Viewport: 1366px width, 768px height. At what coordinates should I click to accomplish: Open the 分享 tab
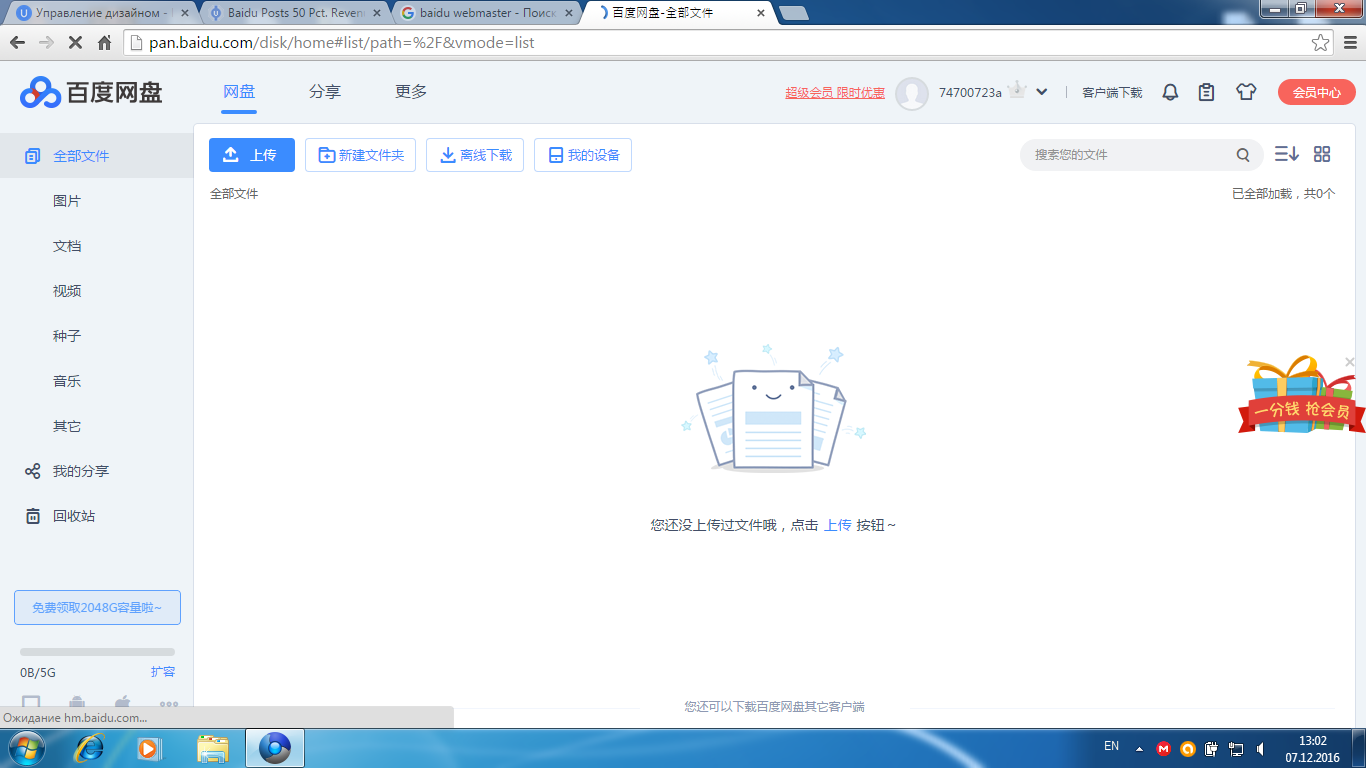325,91
